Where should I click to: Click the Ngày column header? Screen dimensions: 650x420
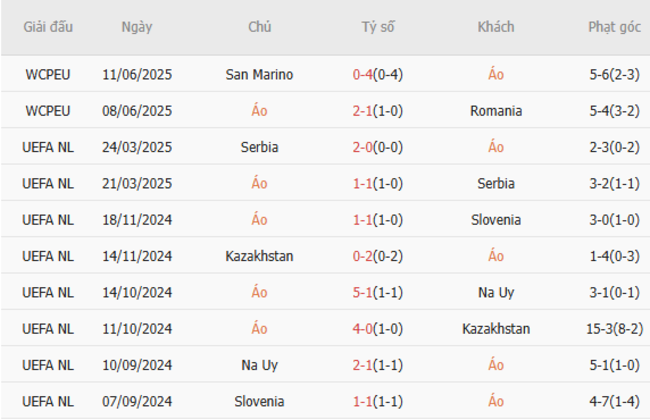(x=137, y=27)
